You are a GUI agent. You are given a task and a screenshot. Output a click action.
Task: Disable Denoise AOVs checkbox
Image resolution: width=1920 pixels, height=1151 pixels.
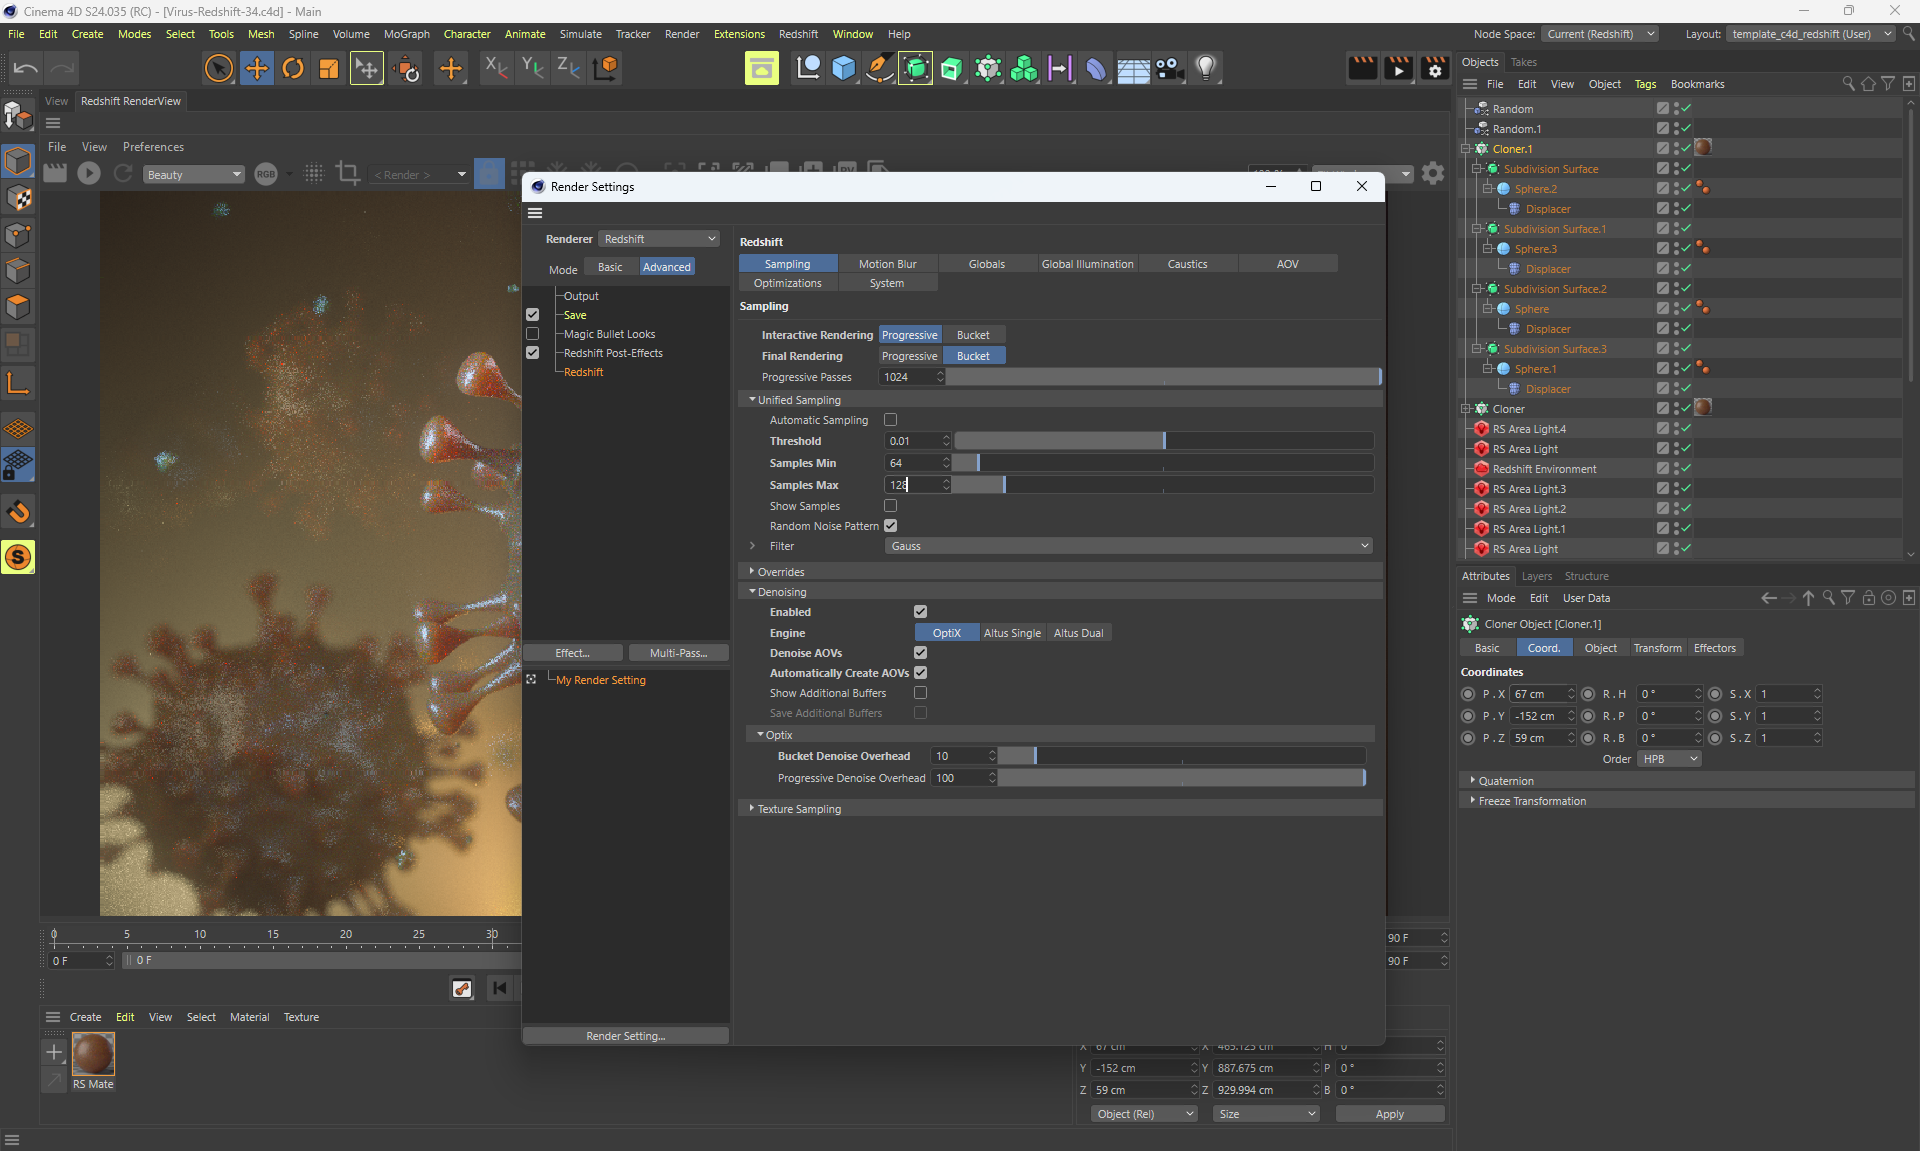pos(920,653)
